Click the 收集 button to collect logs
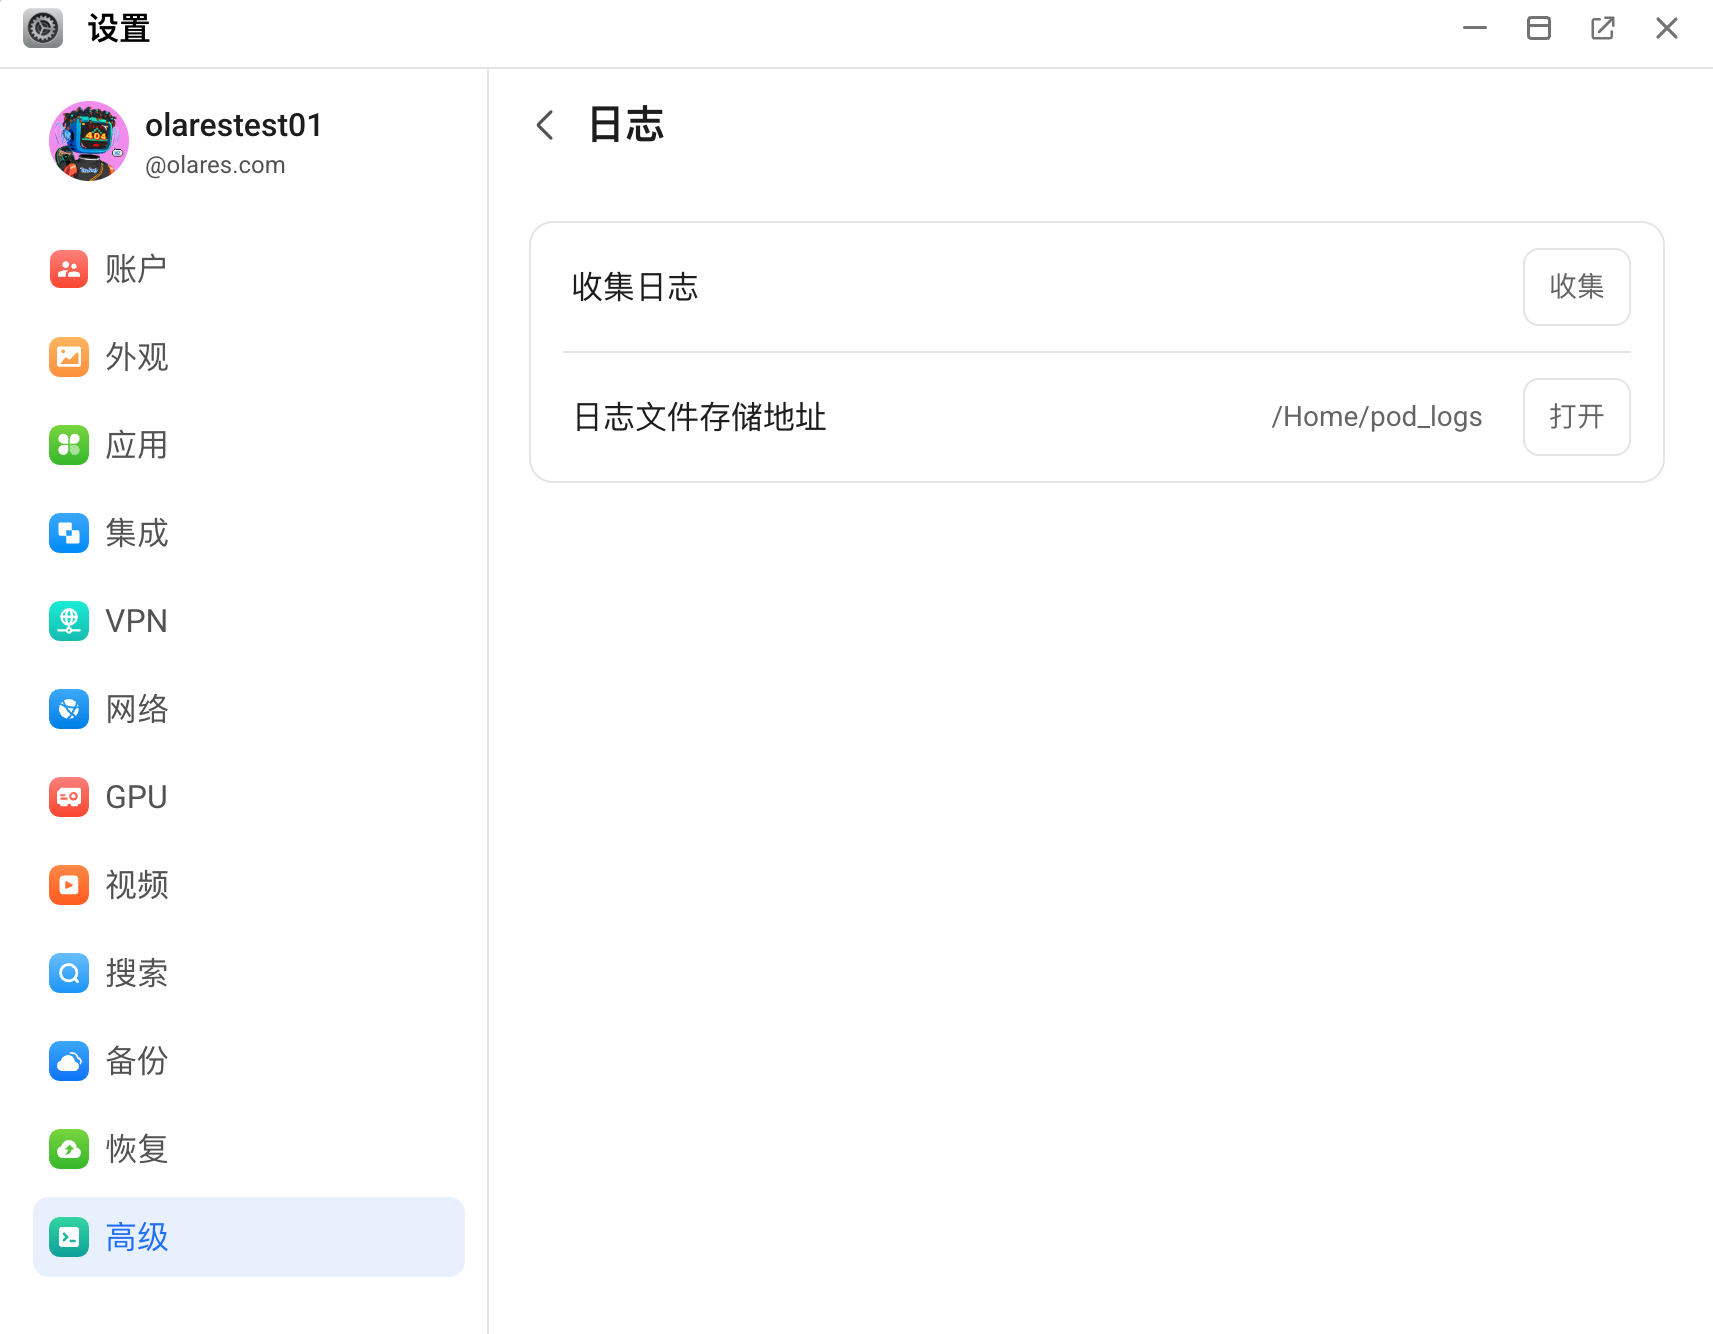The height and width of the screenshot is (1334, 1713). click(x=1576, y=287)
